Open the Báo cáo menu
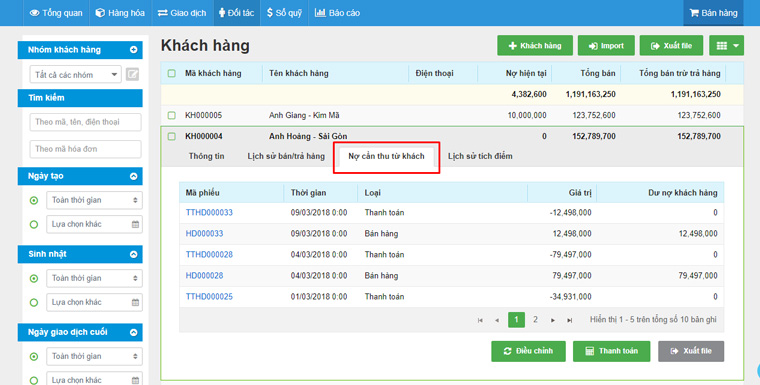 [x=337, y=13]
